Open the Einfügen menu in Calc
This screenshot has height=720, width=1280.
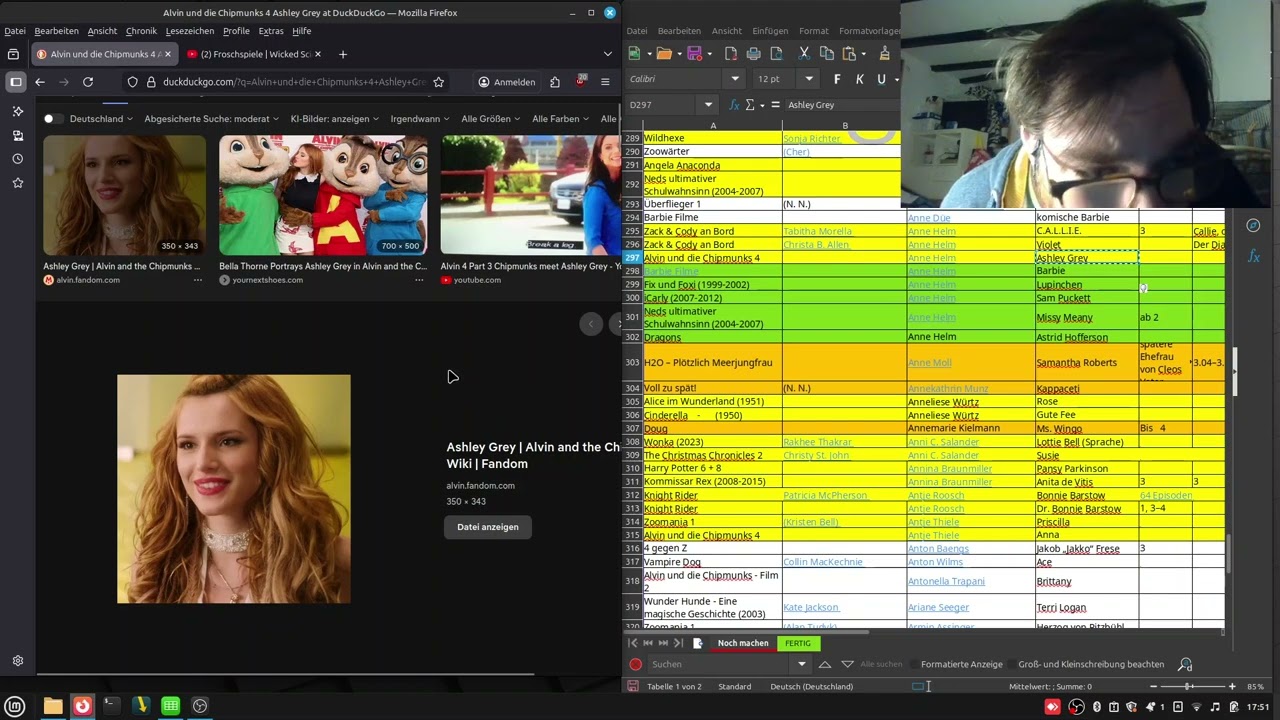(x=770, y=31)
